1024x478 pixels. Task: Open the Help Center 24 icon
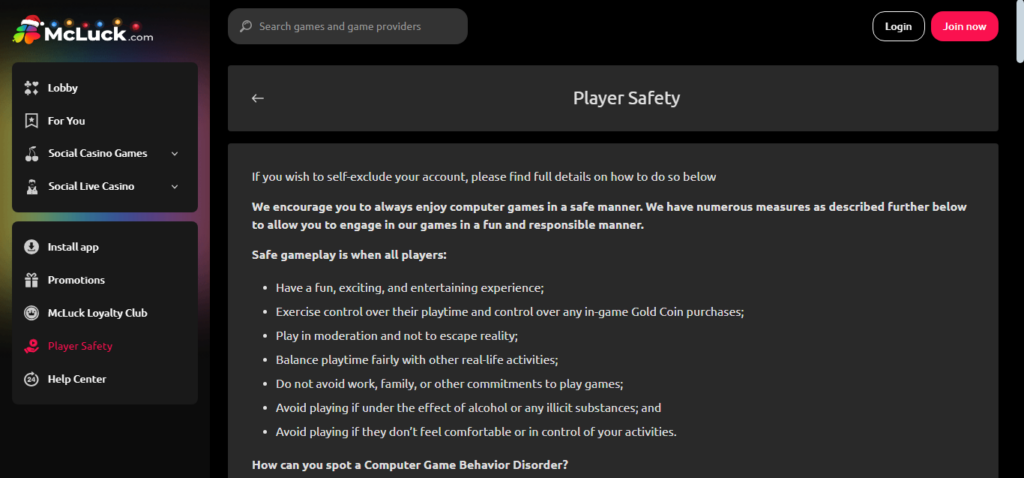(x=31, y=379)
